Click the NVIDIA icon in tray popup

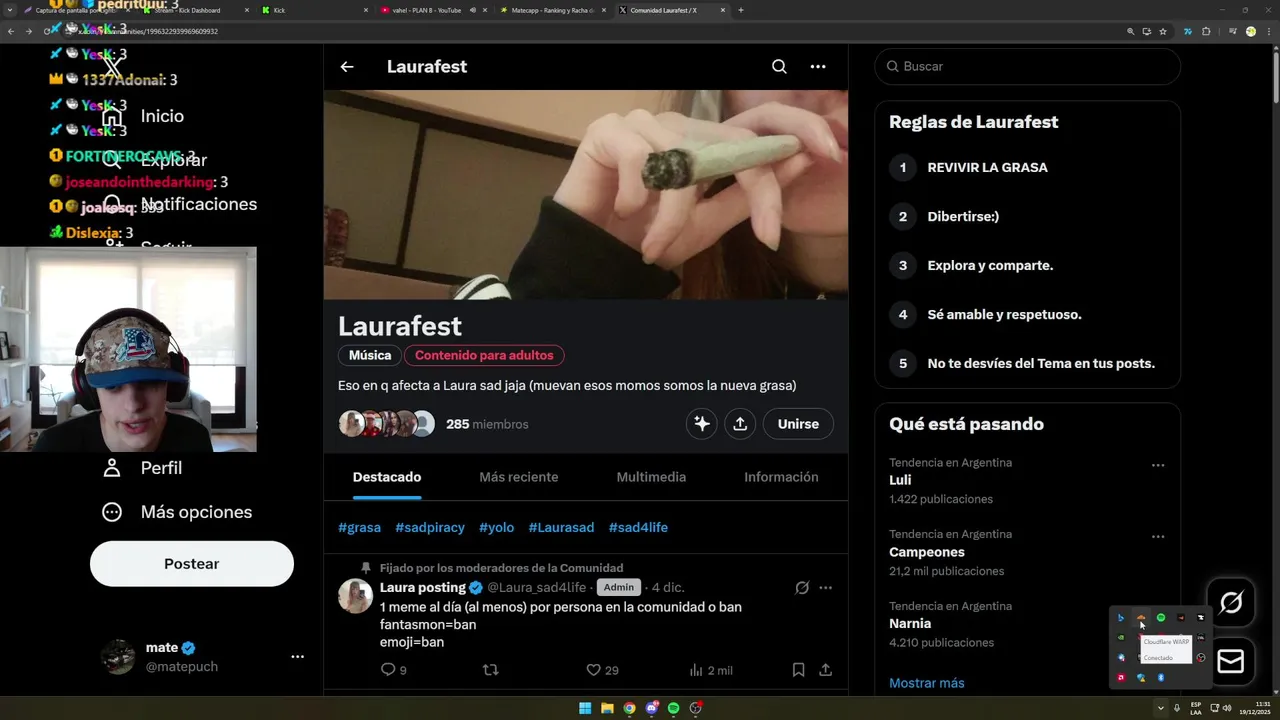[x=1121, y=638]
